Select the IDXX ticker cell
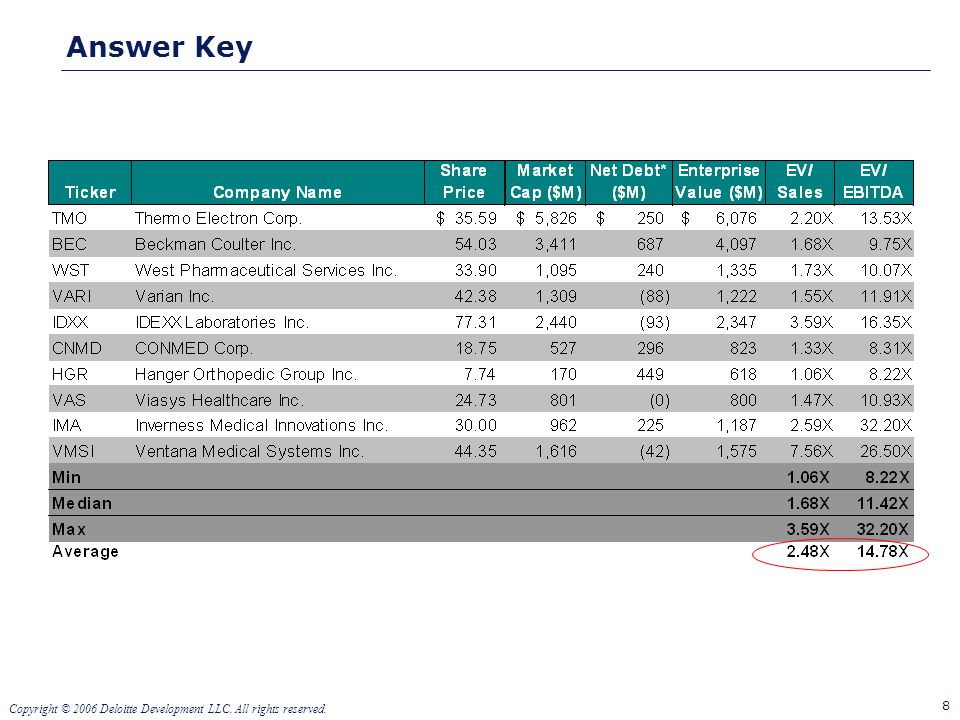Screen dimensions: 960x720 (70, 322)
